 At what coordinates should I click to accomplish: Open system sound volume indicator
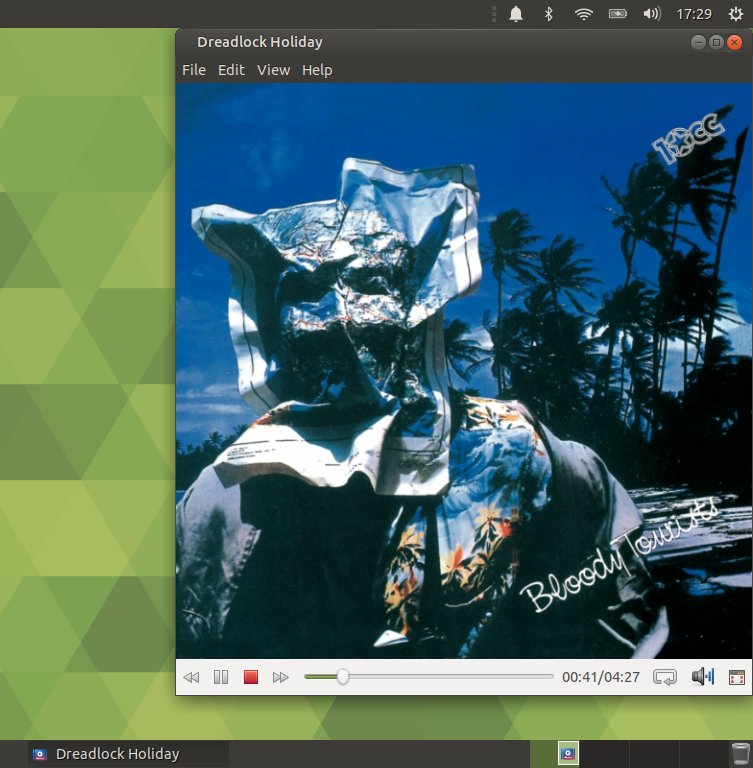[x=652, y=14]
